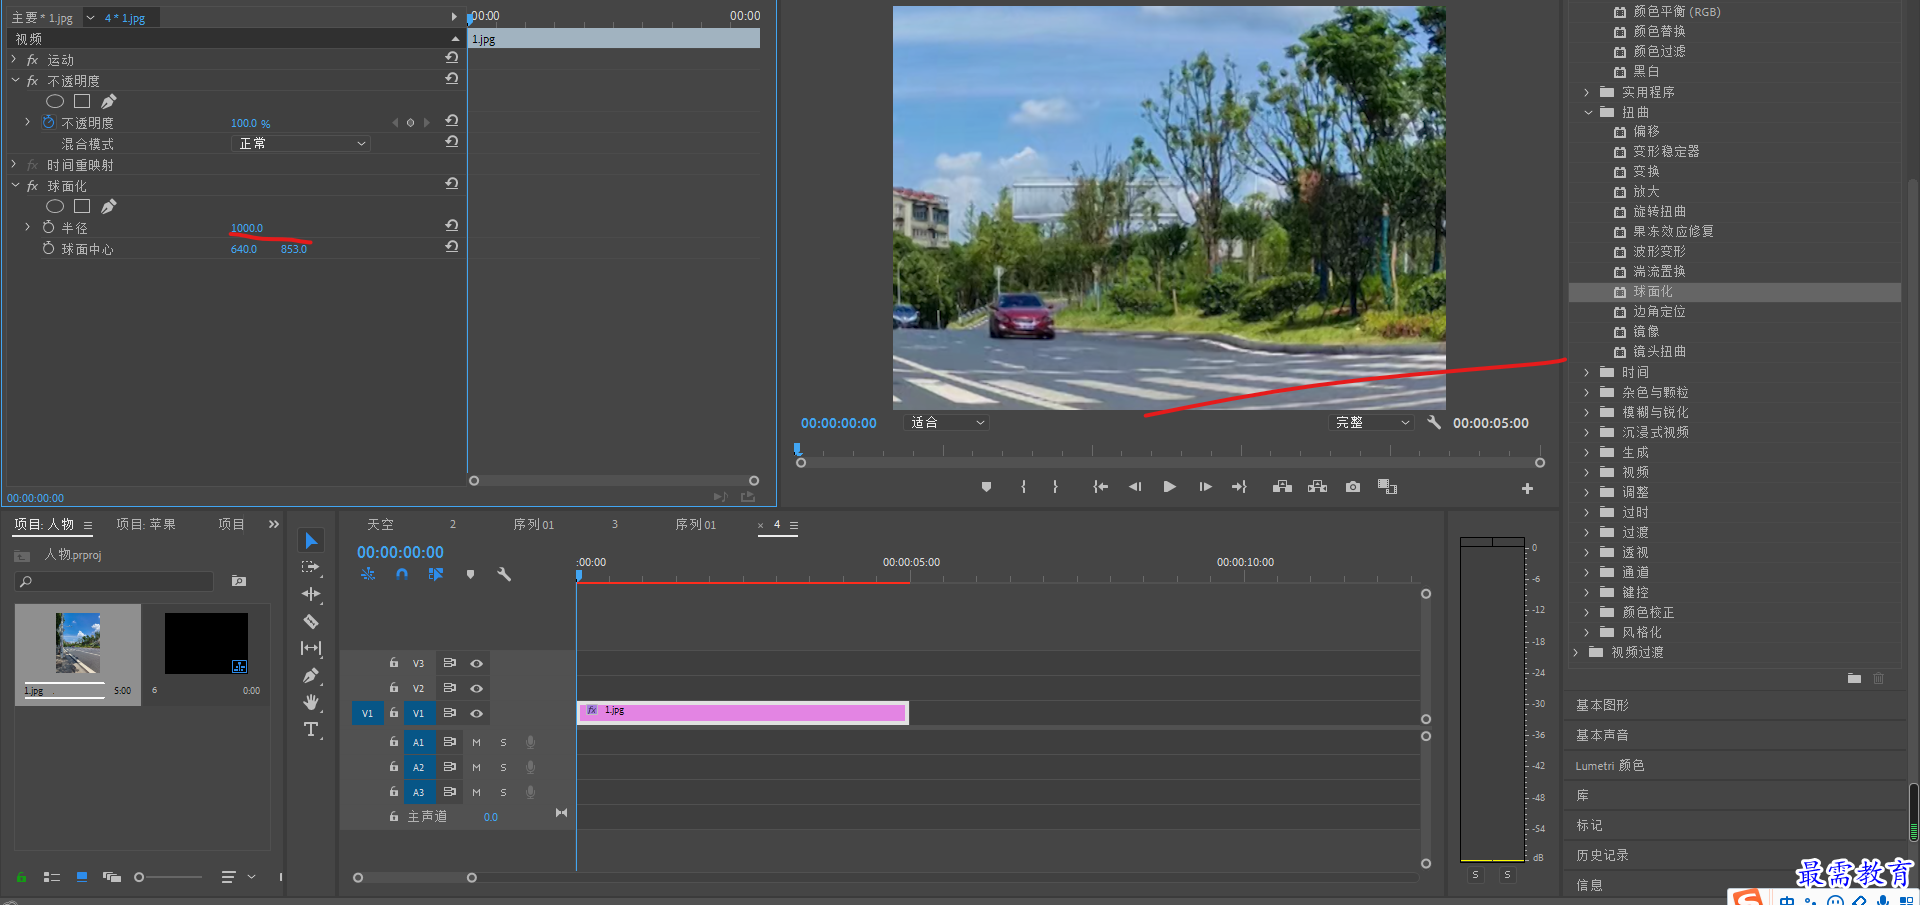The image size is (1920, 905).
Task: Reset the 球面中心 parameter
Action: coord(452,247)
